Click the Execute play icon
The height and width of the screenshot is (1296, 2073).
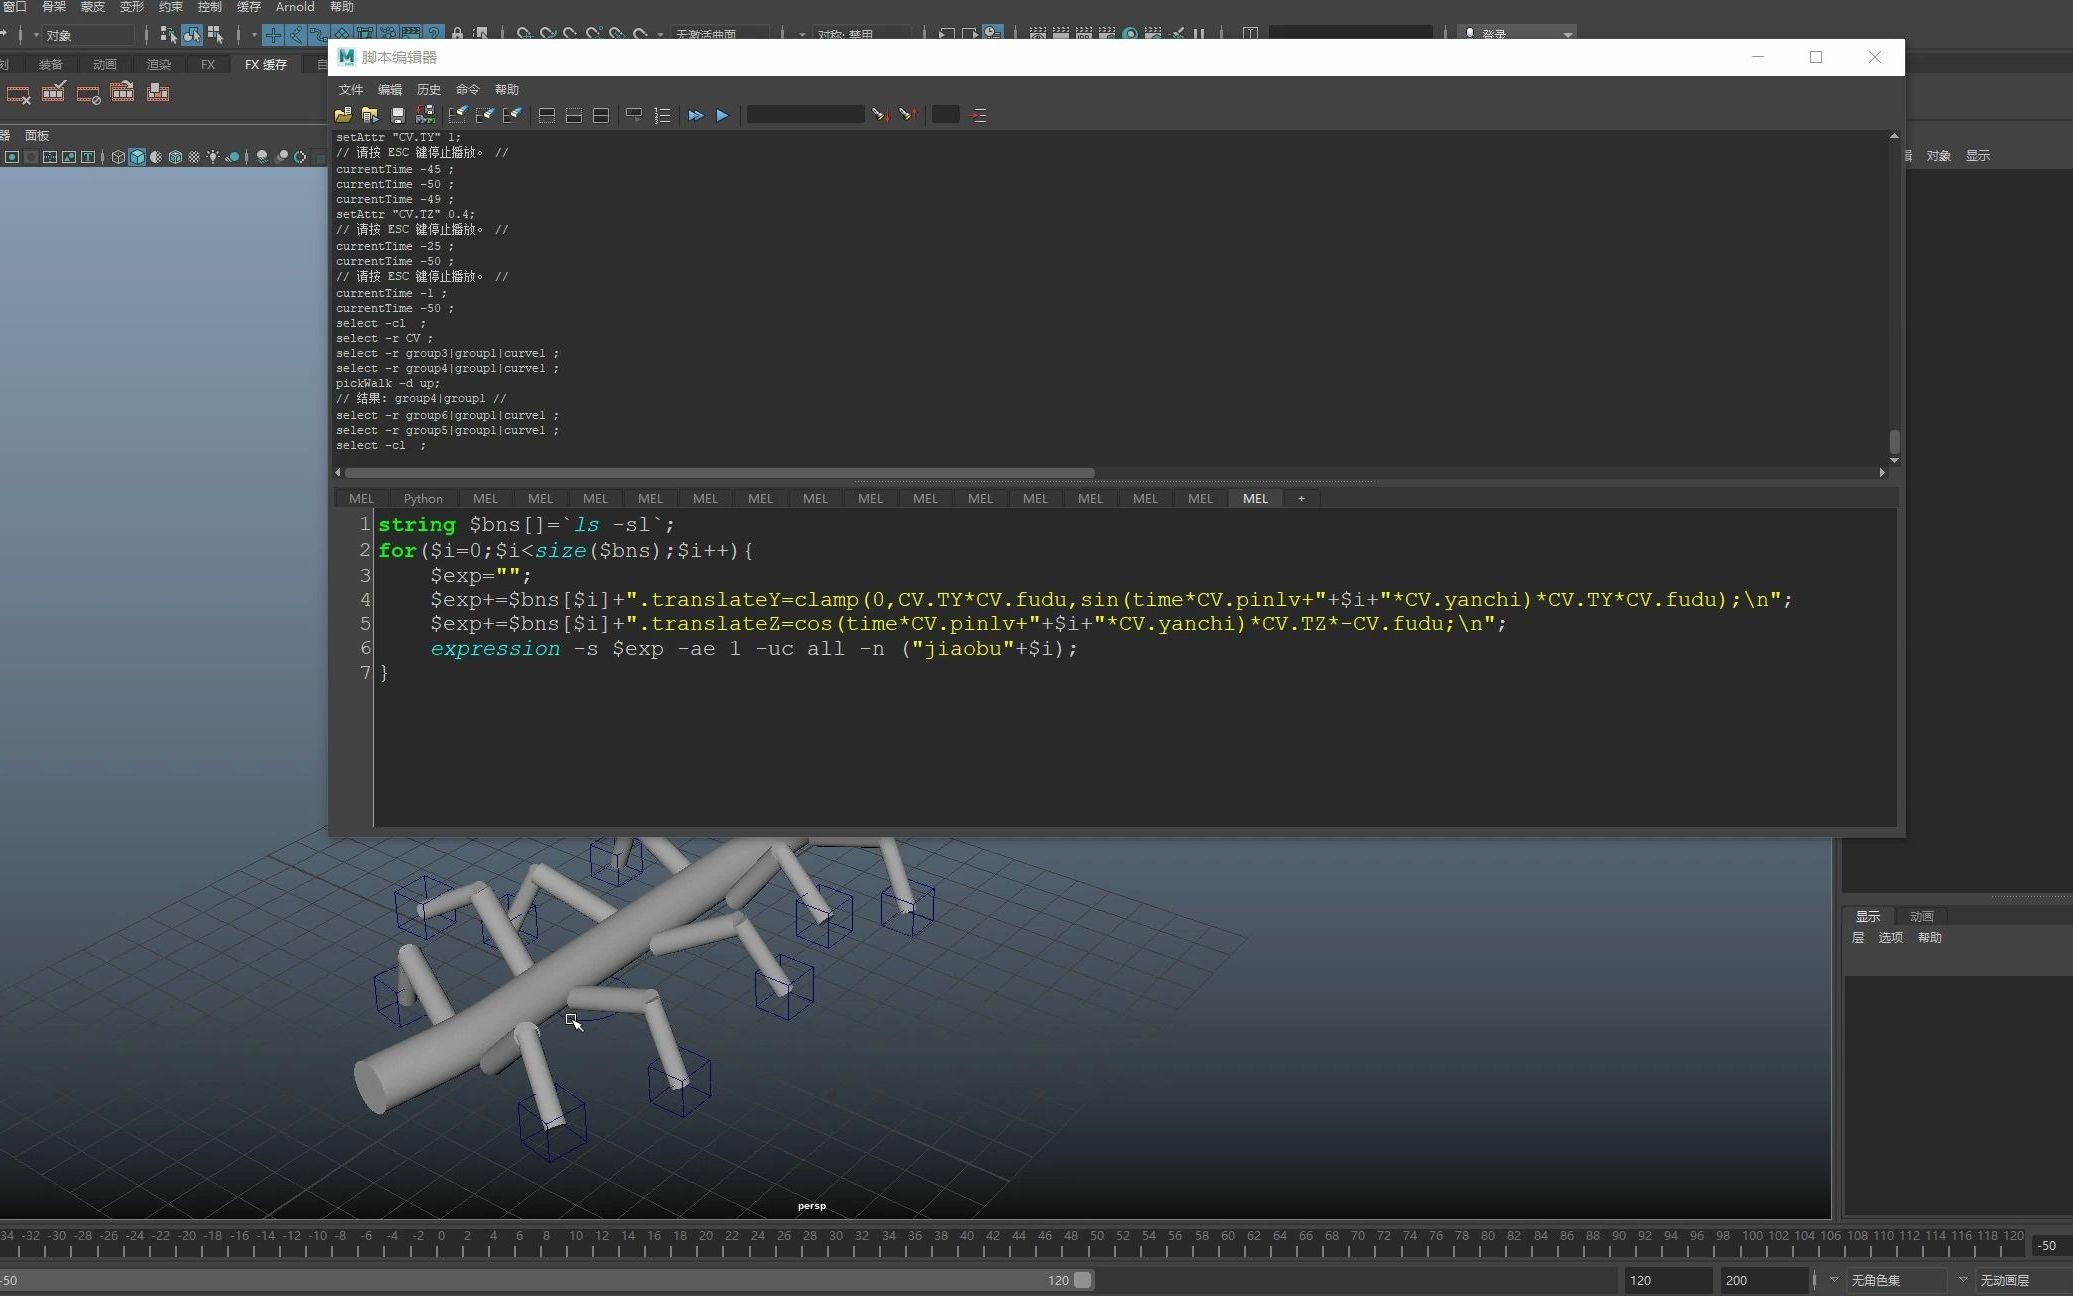coord(722,115)
